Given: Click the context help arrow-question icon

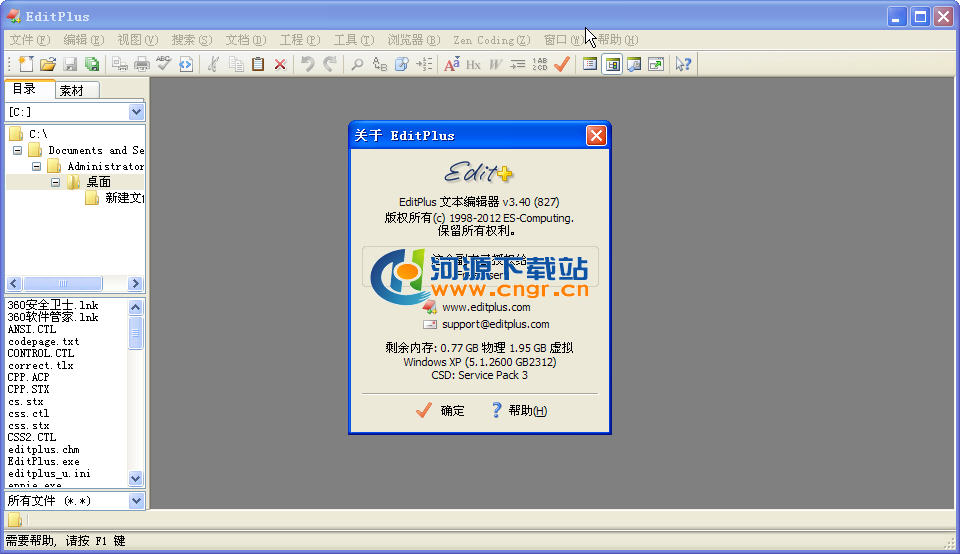Looking at the screenshot, I should [x=683, y=64].
